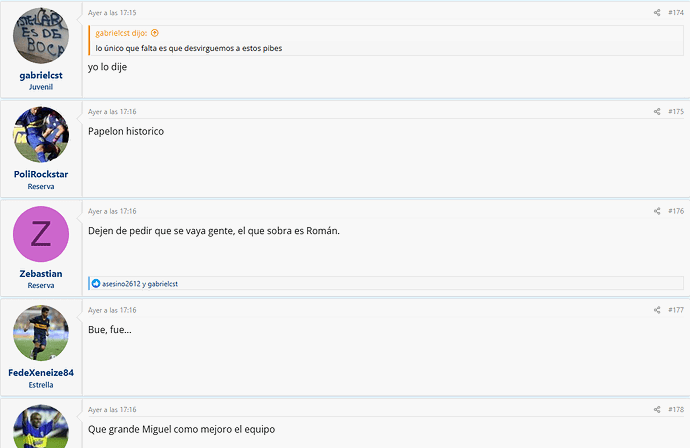The width and height of the screenshot is (690, 448).
Task: Click 'gabrielcst dijo:' quote header
Action: pyautogui.click(x=121, y=33)
